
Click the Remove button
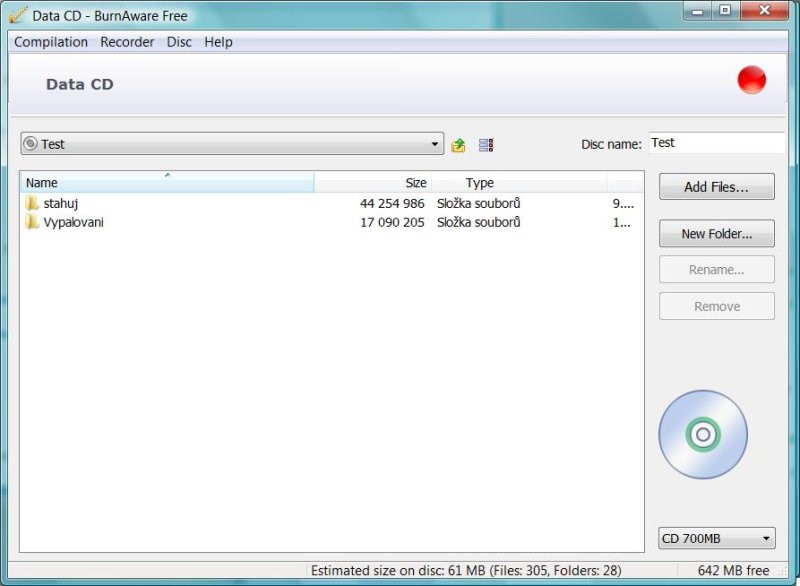coord(717,306)
